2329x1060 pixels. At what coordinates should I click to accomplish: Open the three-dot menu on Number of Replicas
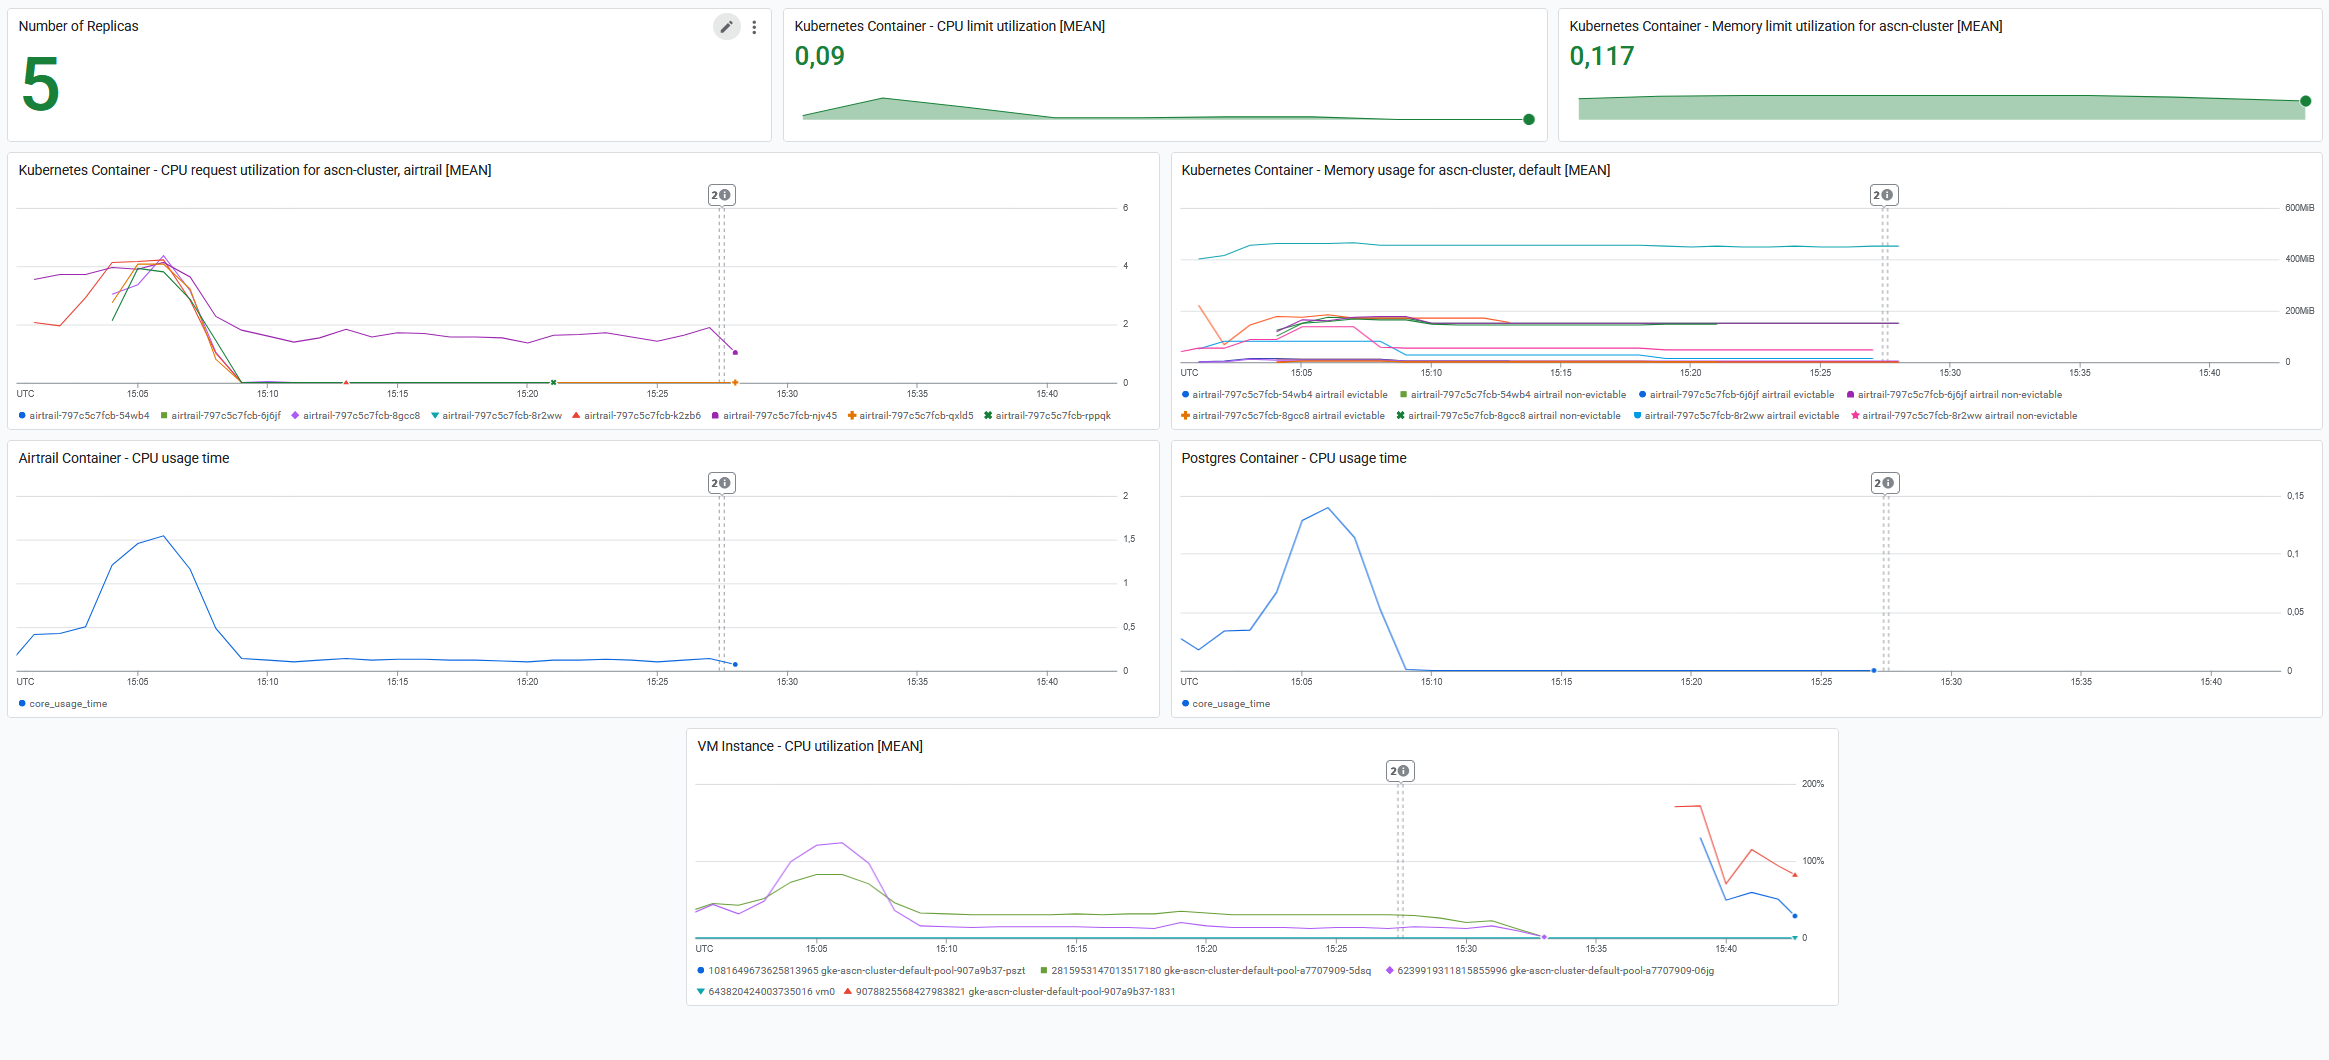(x=754, y=27)
